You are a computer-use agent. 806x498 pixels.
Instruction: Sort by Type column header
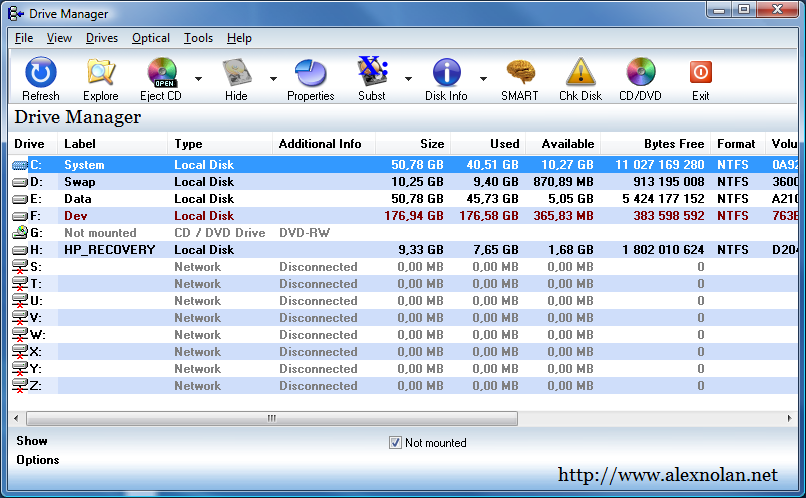click(220, 144)
